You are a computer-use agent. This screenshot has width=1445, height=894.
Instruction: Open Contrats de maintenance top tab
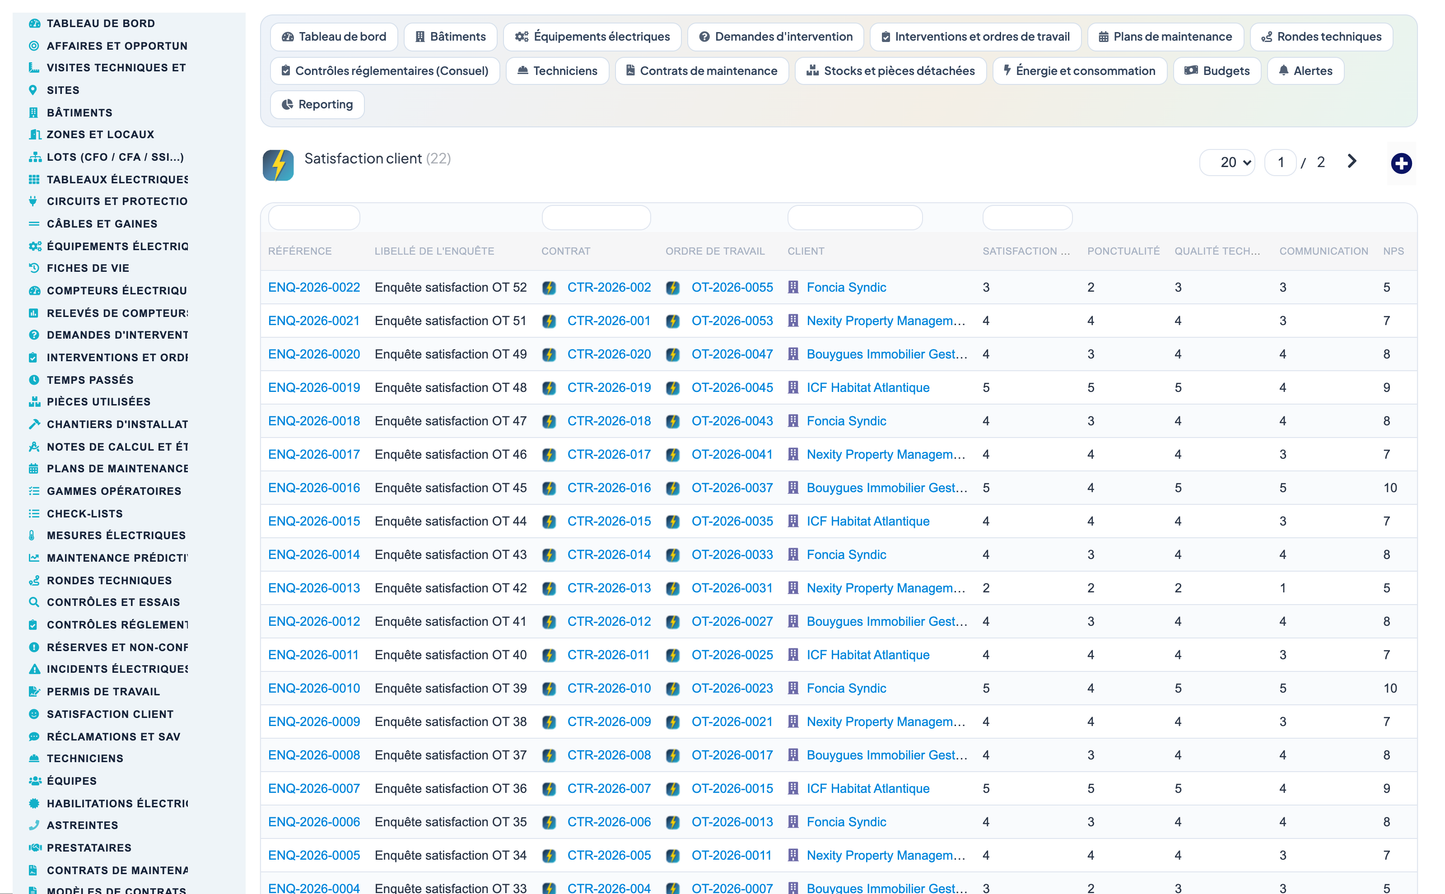point(701,71)
